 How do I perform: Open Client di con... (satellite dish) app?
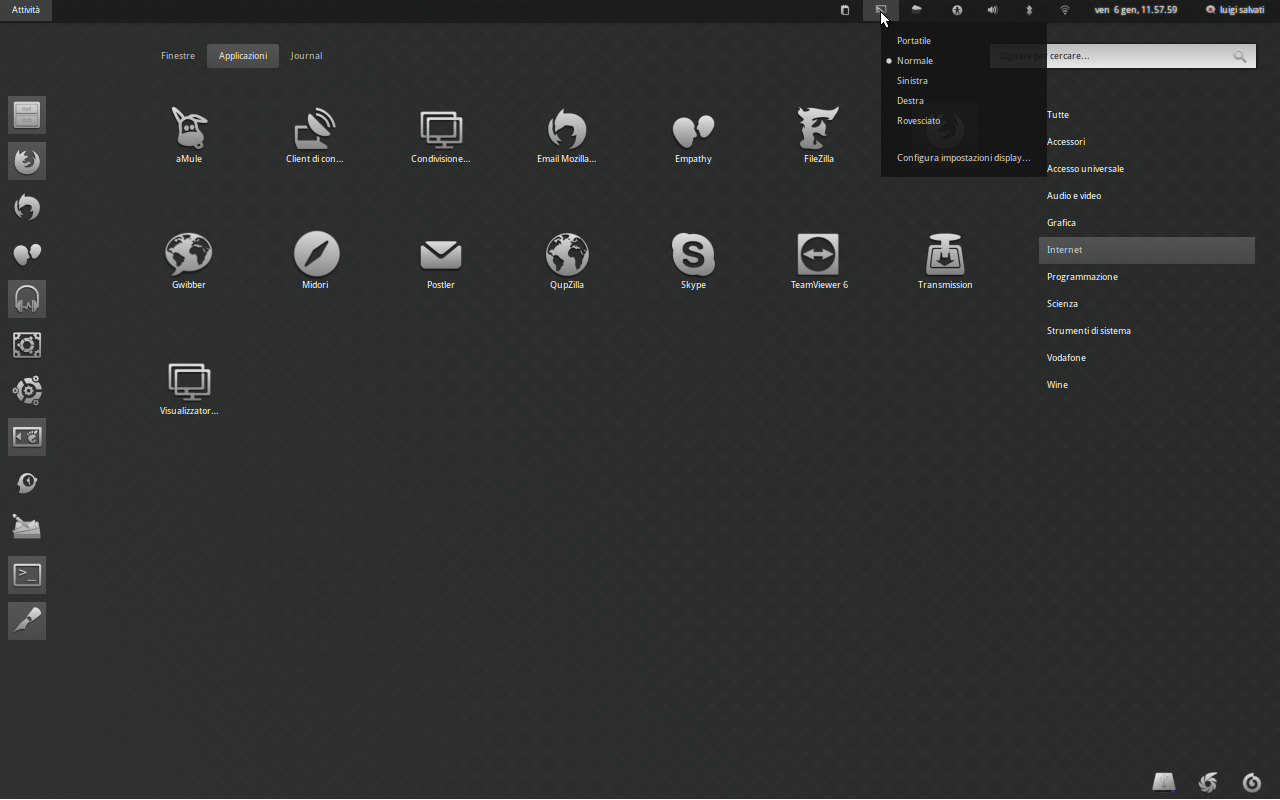(315, 135)
